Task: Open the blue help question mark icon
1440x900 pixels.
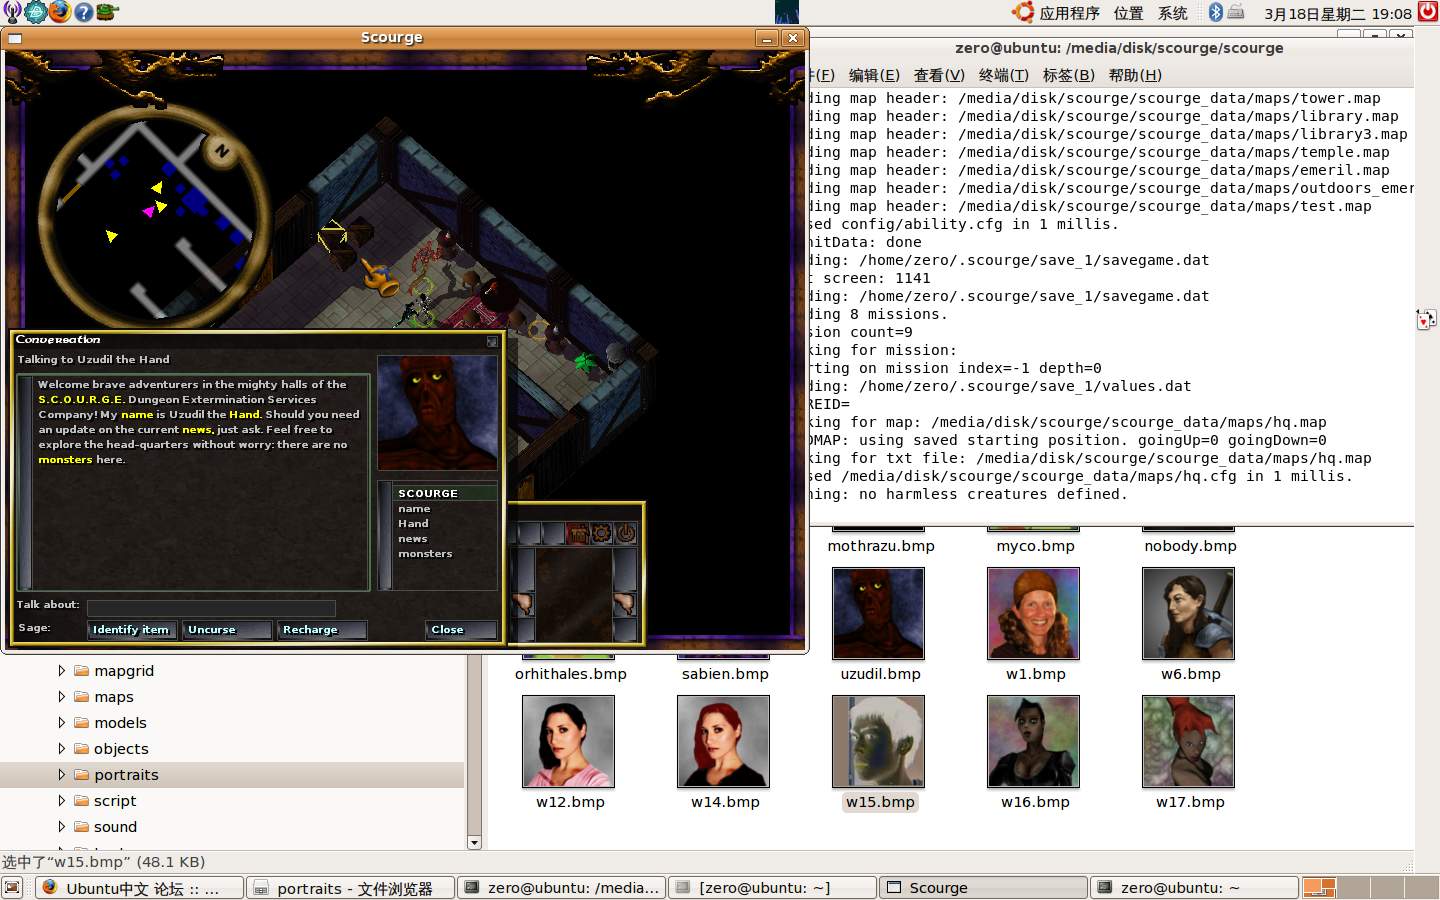Action: [x=84, y=12]
